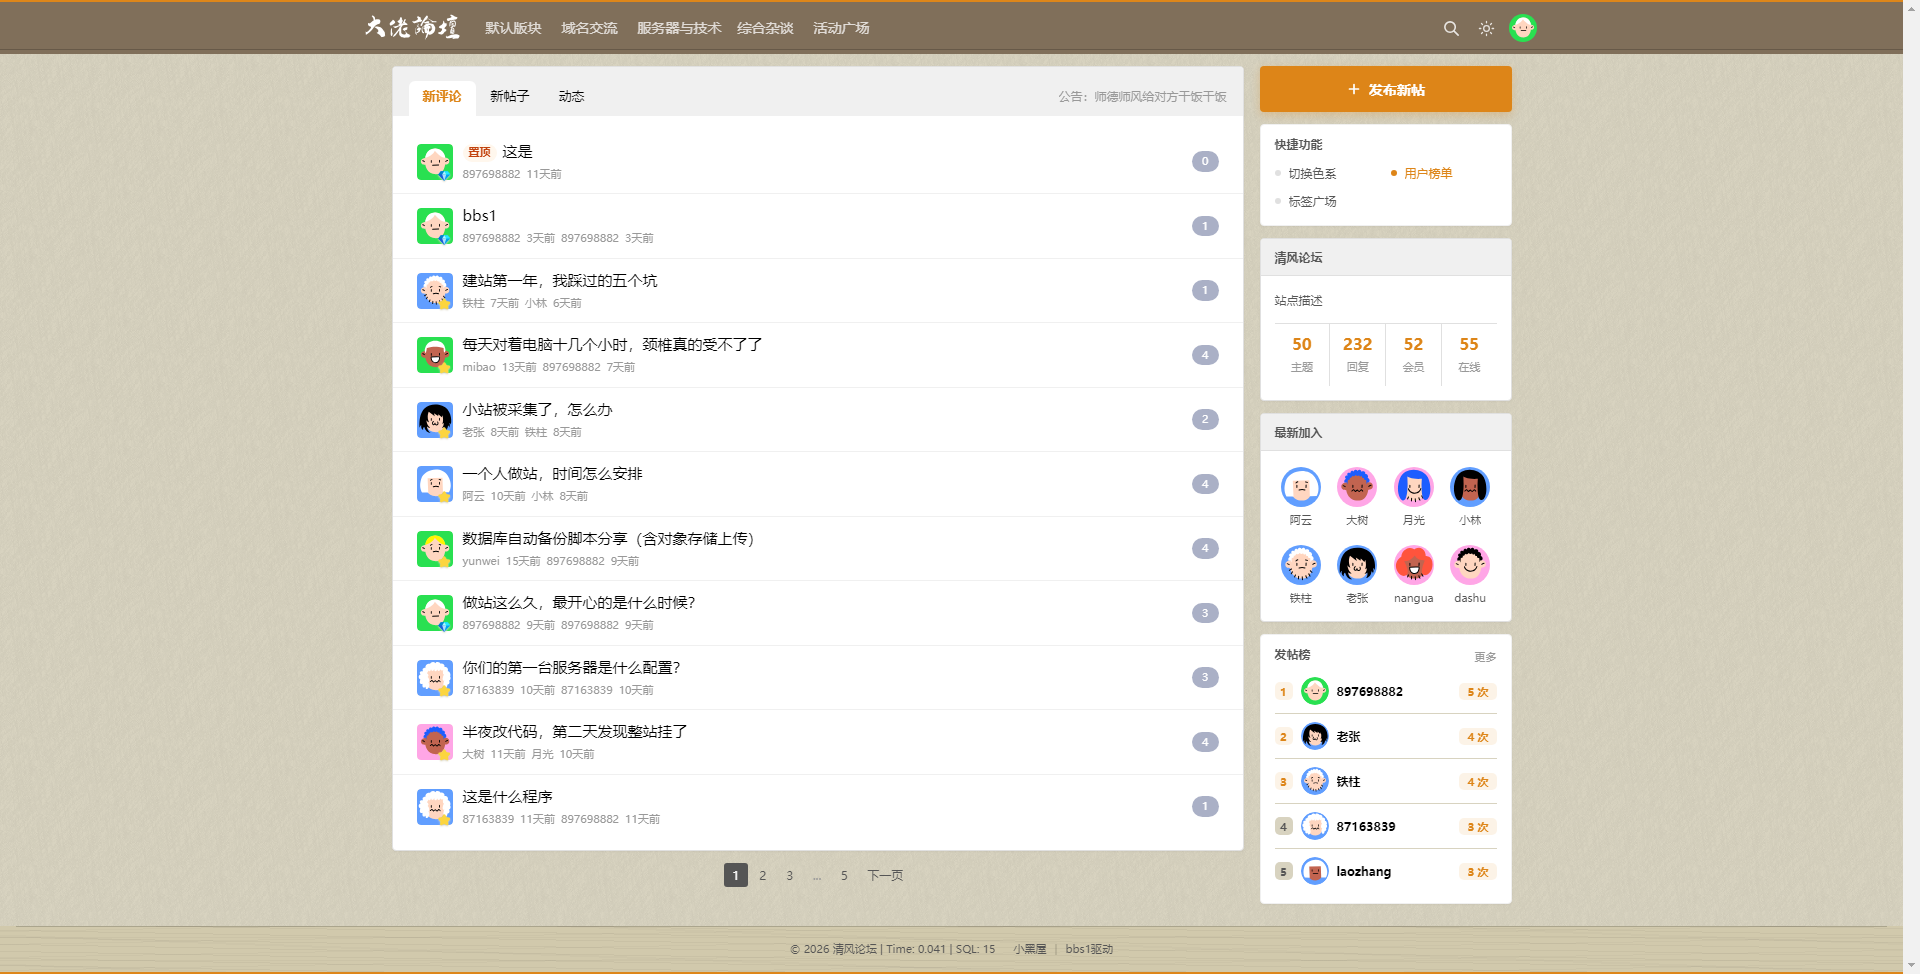The height and width of the screenshot is (974, 1920).
Task: Open 阿云 avatar in 最新加入
Action: coord(1300,487)
